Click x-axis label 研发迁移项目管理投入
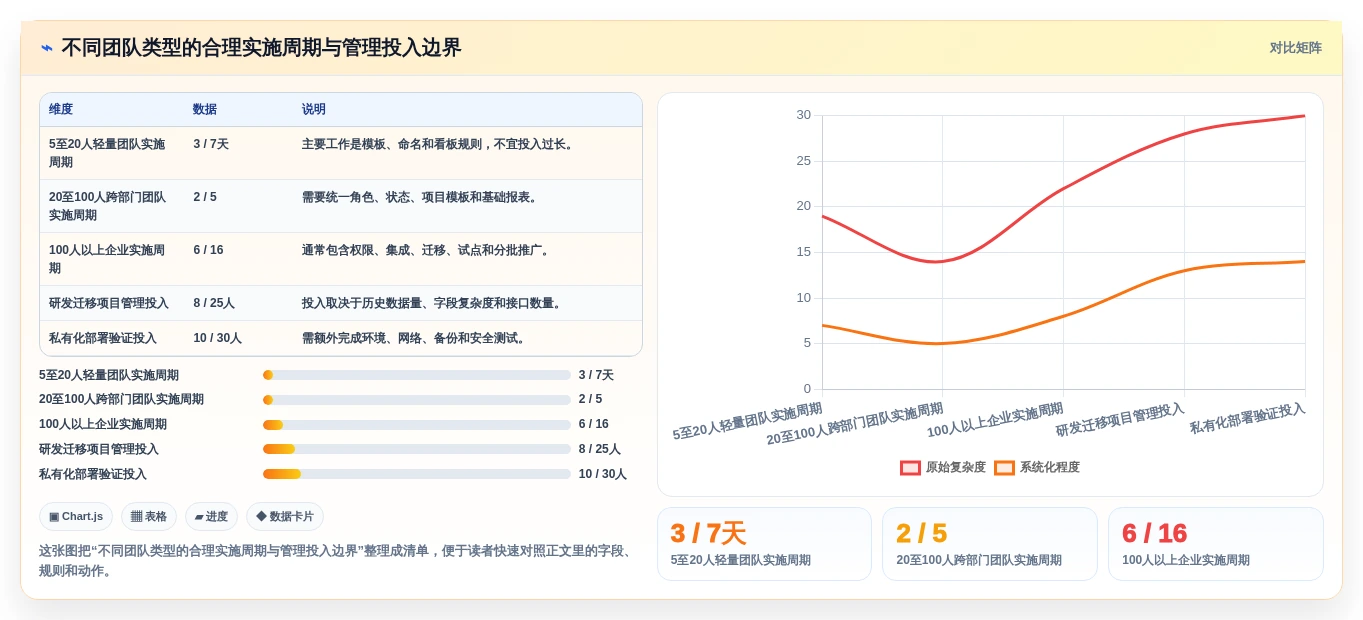 pyautogui.click(x=1120, y=420)
